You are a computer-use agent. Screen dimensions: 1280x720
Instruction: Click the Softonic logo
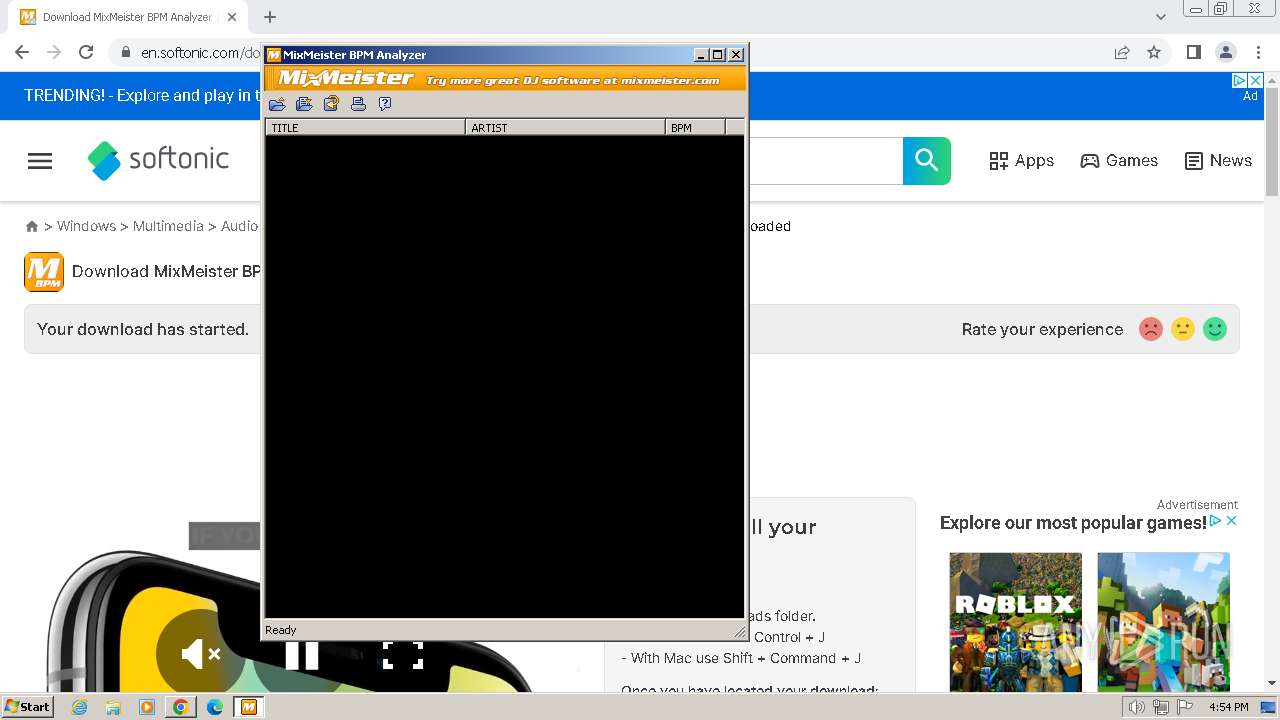click(158, 160)
